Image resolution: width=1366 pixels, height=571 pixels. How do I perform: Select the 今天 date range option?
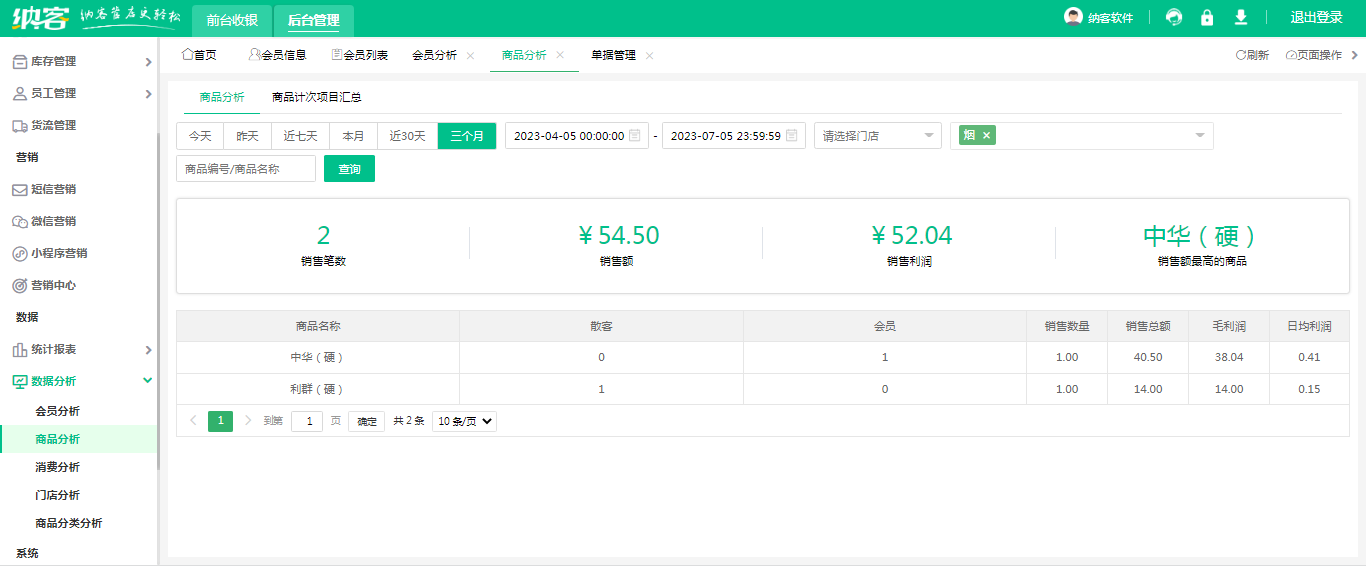click(200, 136)
